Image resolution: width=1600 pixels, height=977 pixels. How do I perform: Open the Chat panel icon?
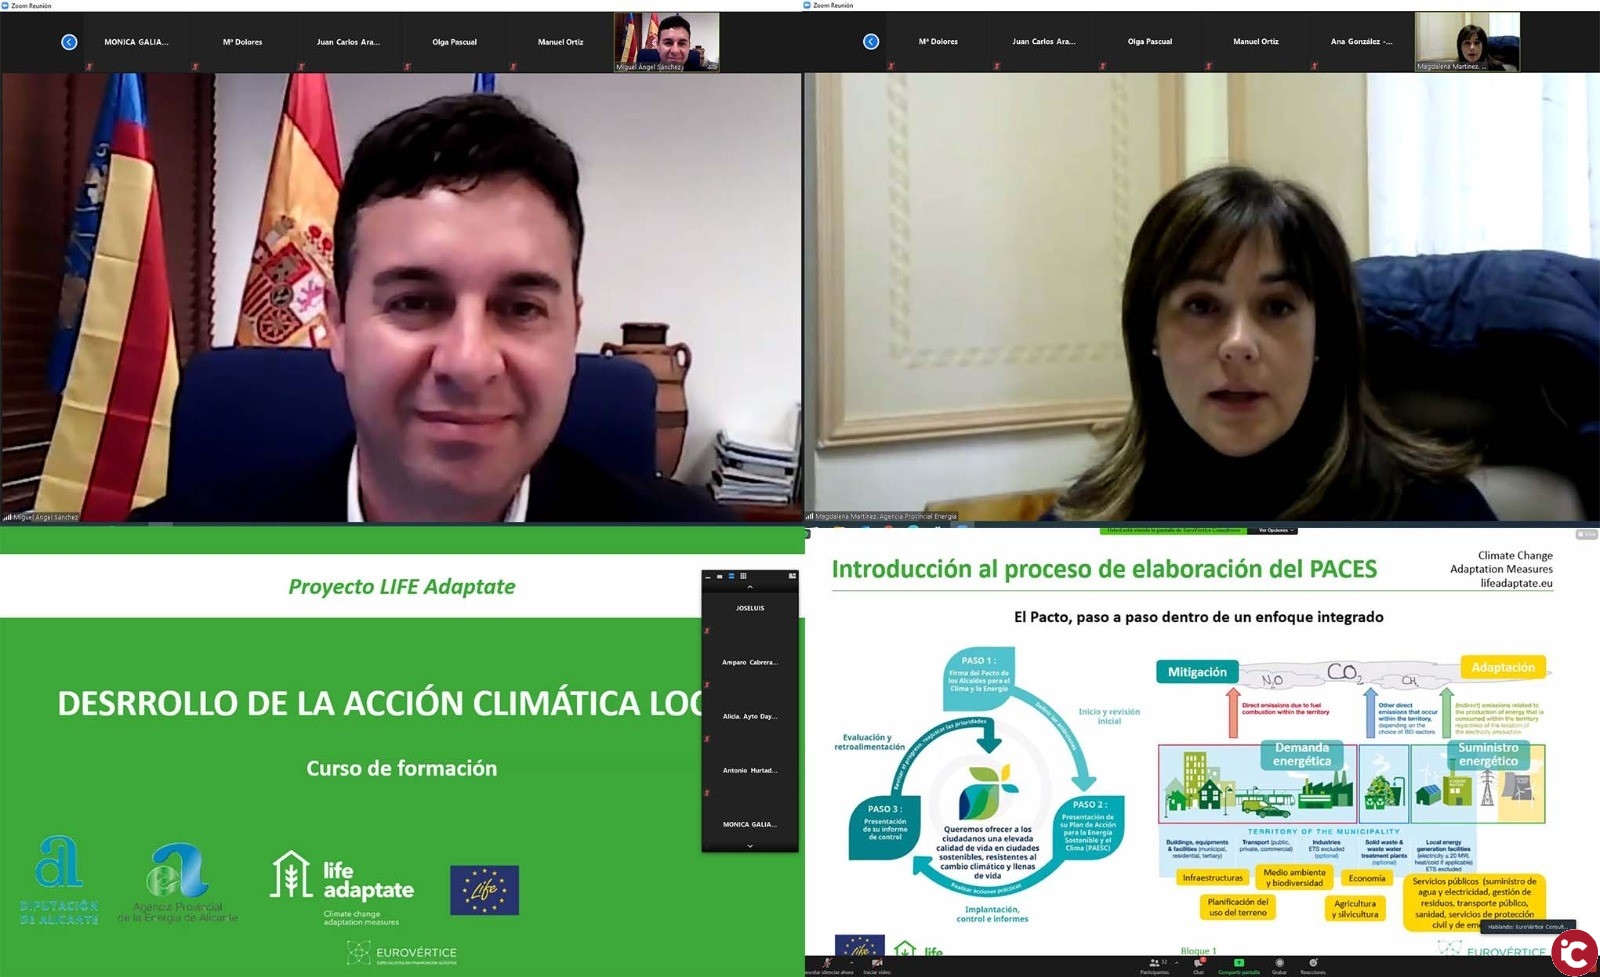[x=1198, y=964]
